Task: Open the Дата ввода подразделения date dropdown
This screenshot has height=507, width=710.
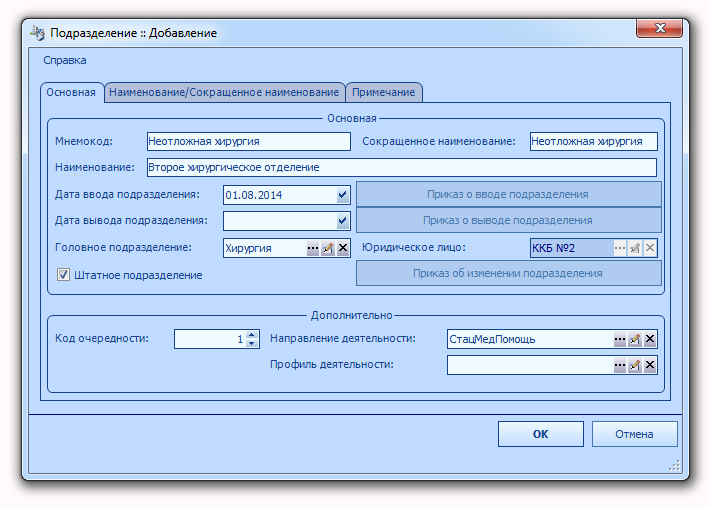Action: coord(342,195)
